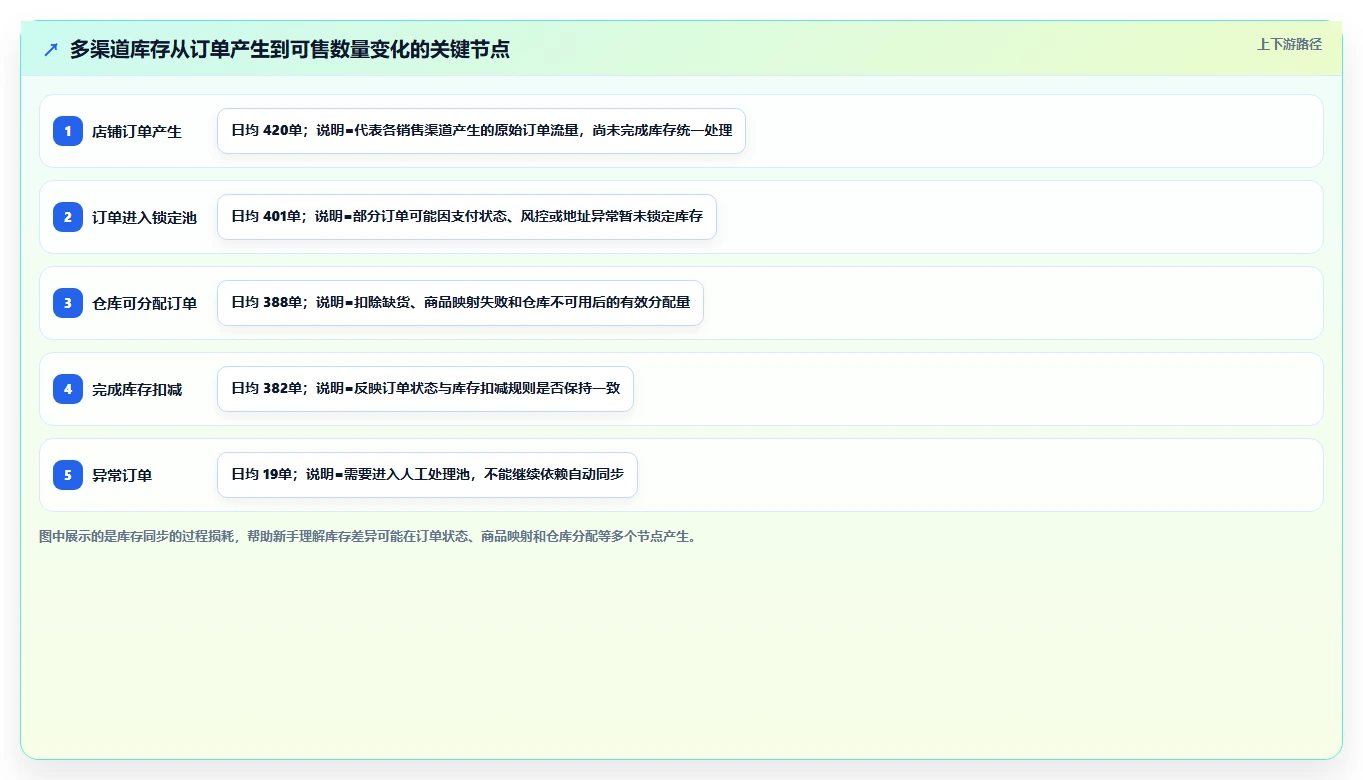Open the 日均 420单 detail box
This screenshot has height=780, width=1363.
pyautogui.click(x=481, y=131)
